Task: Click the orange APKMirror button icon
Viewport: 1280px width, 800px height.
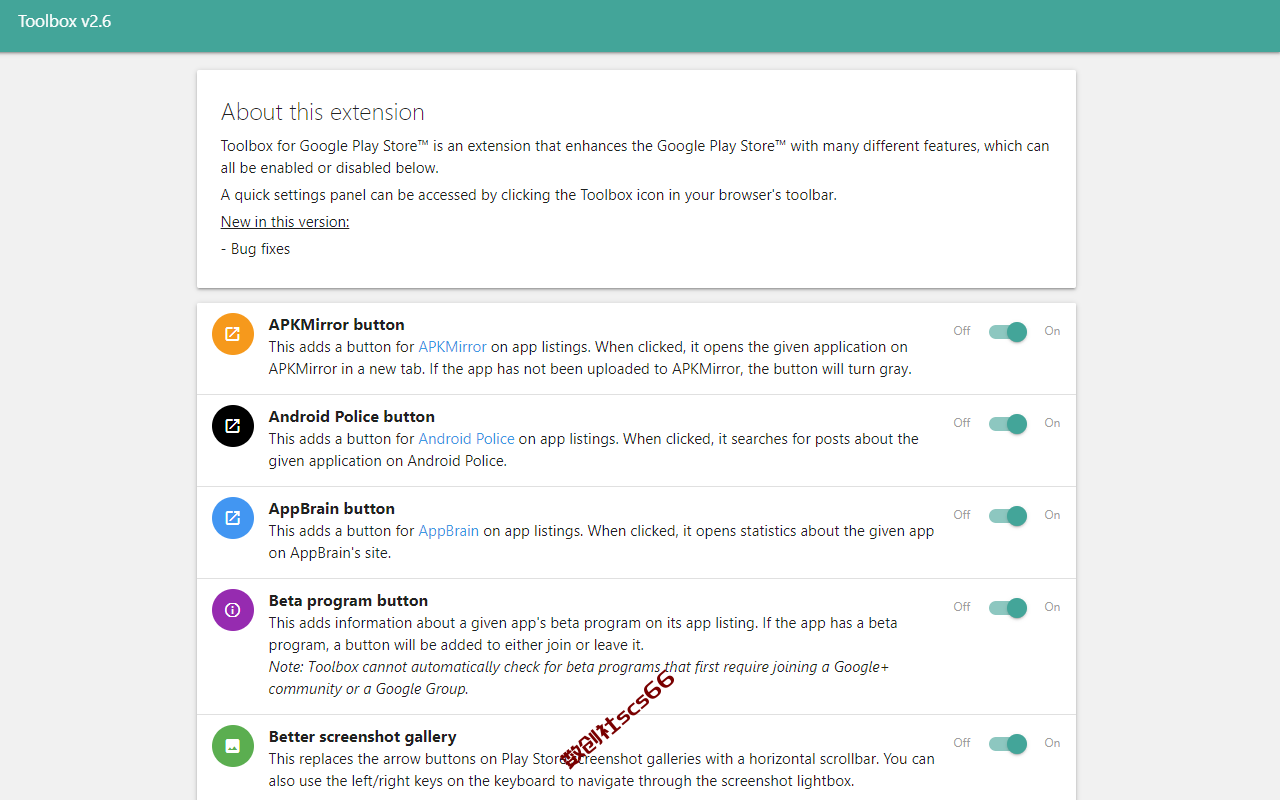Action: [233, 334]
